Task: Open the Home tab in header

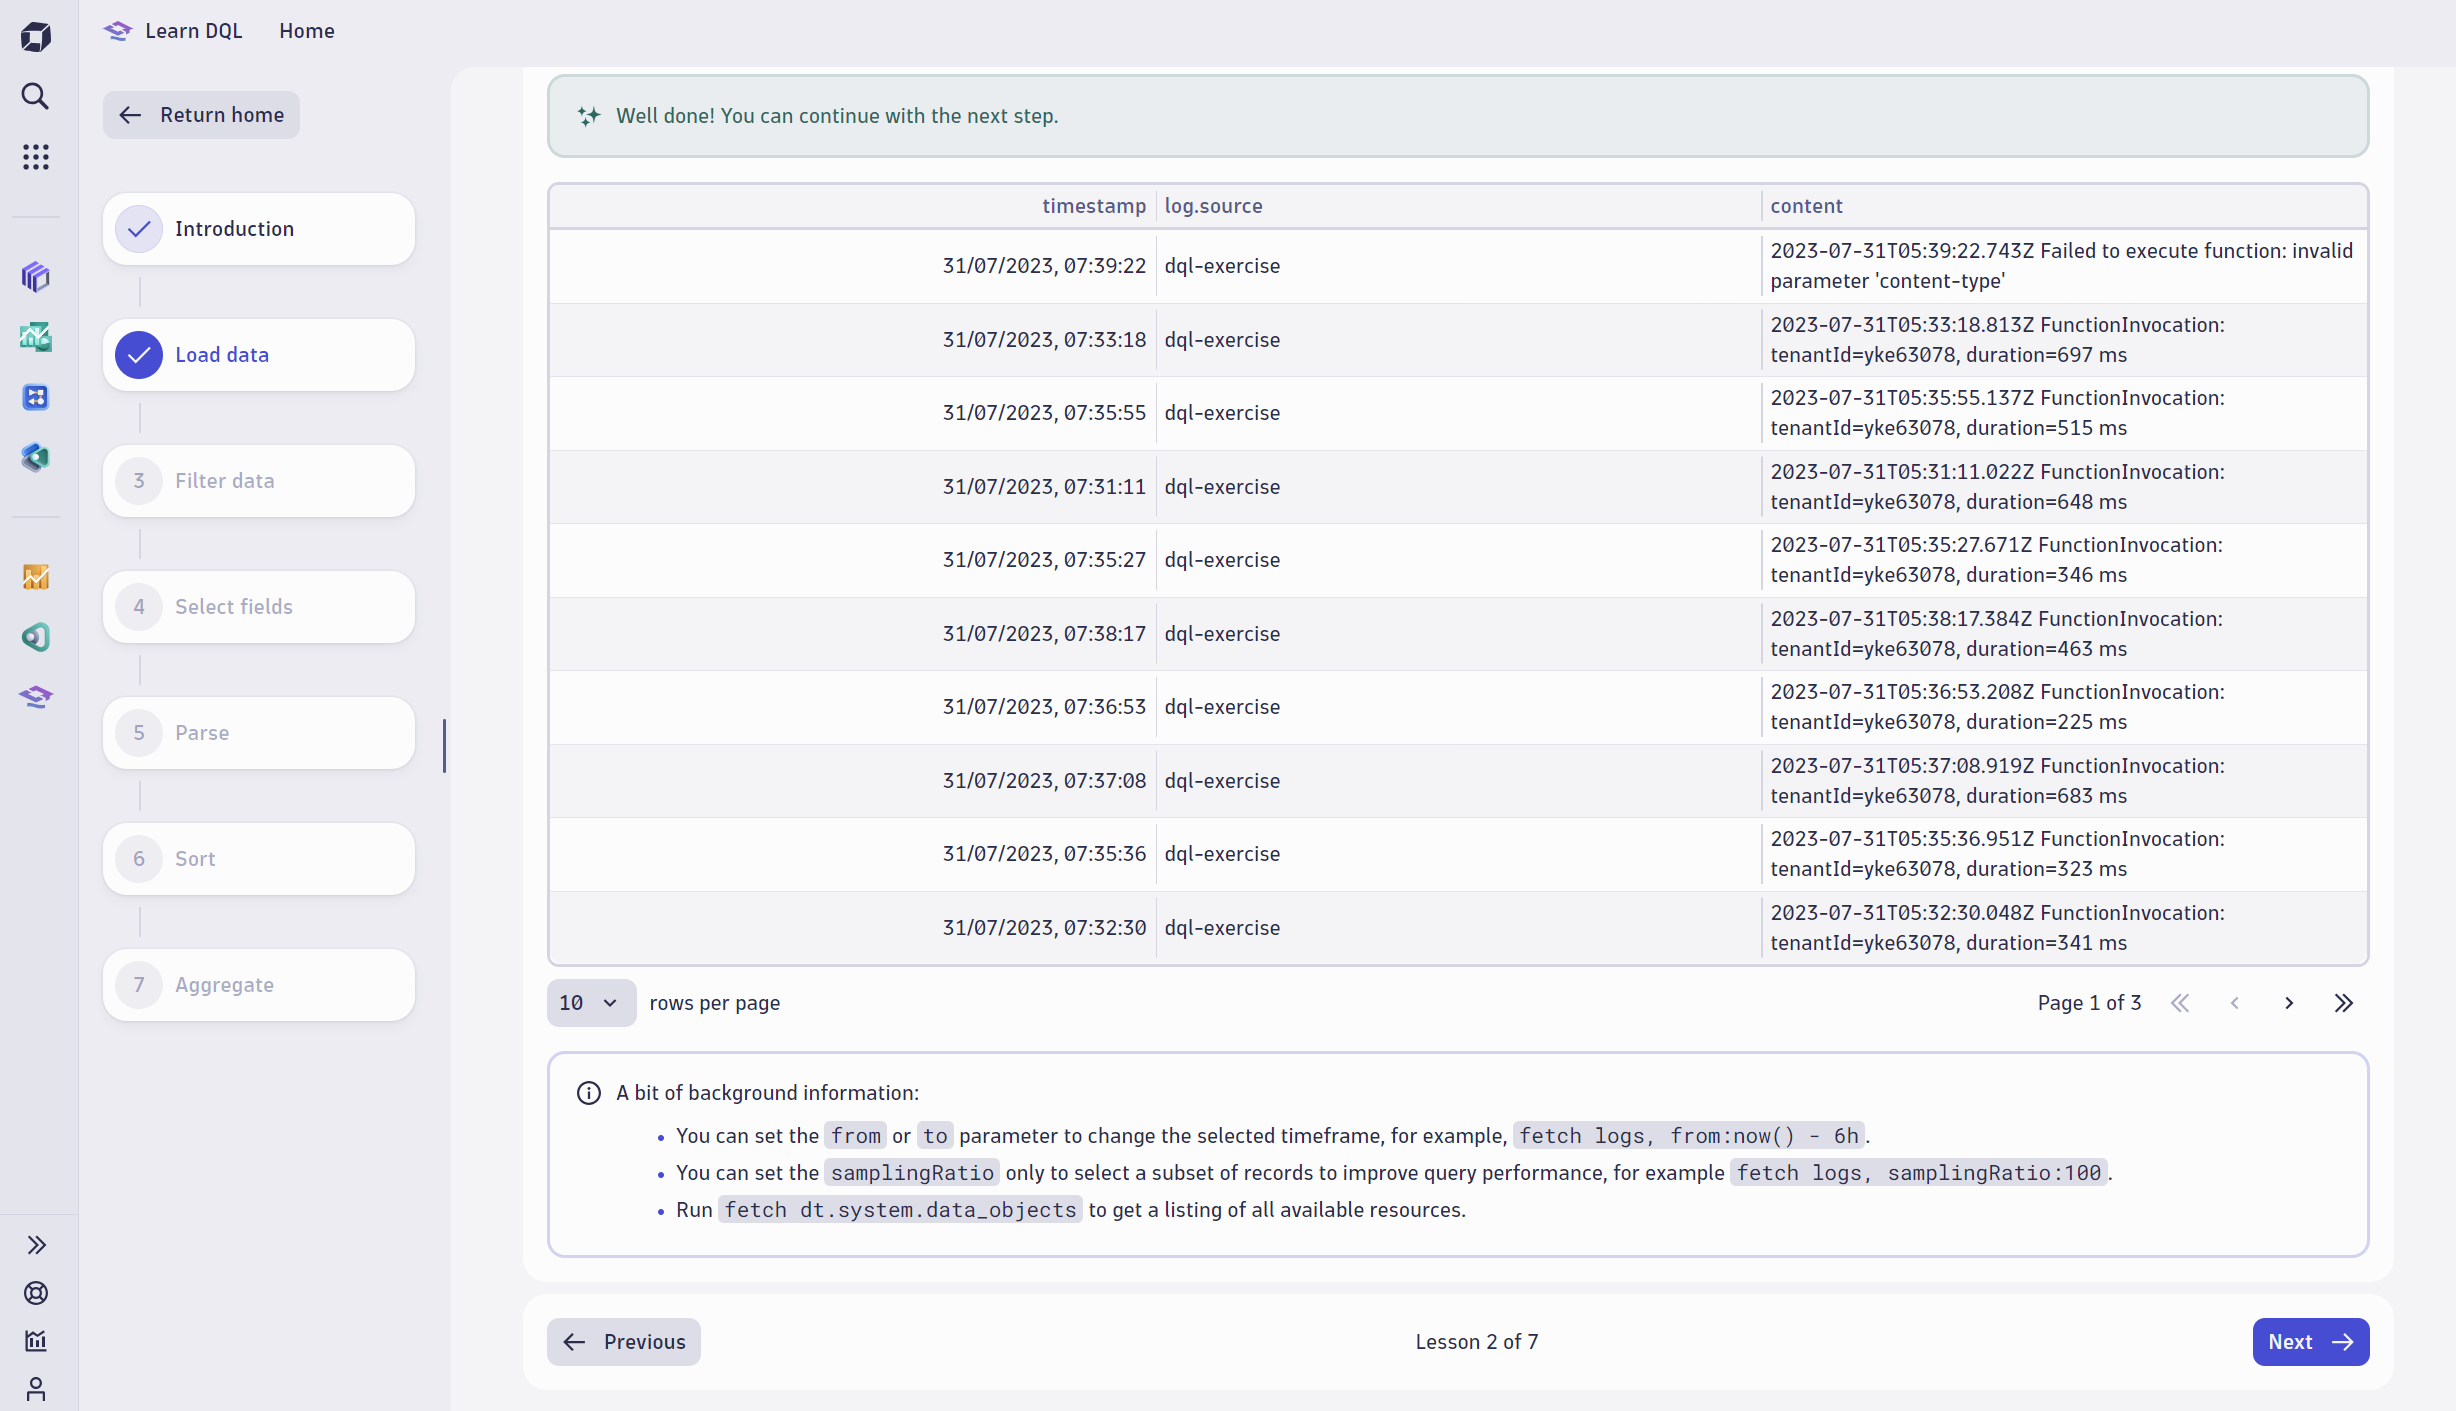Action: (307, 31)
